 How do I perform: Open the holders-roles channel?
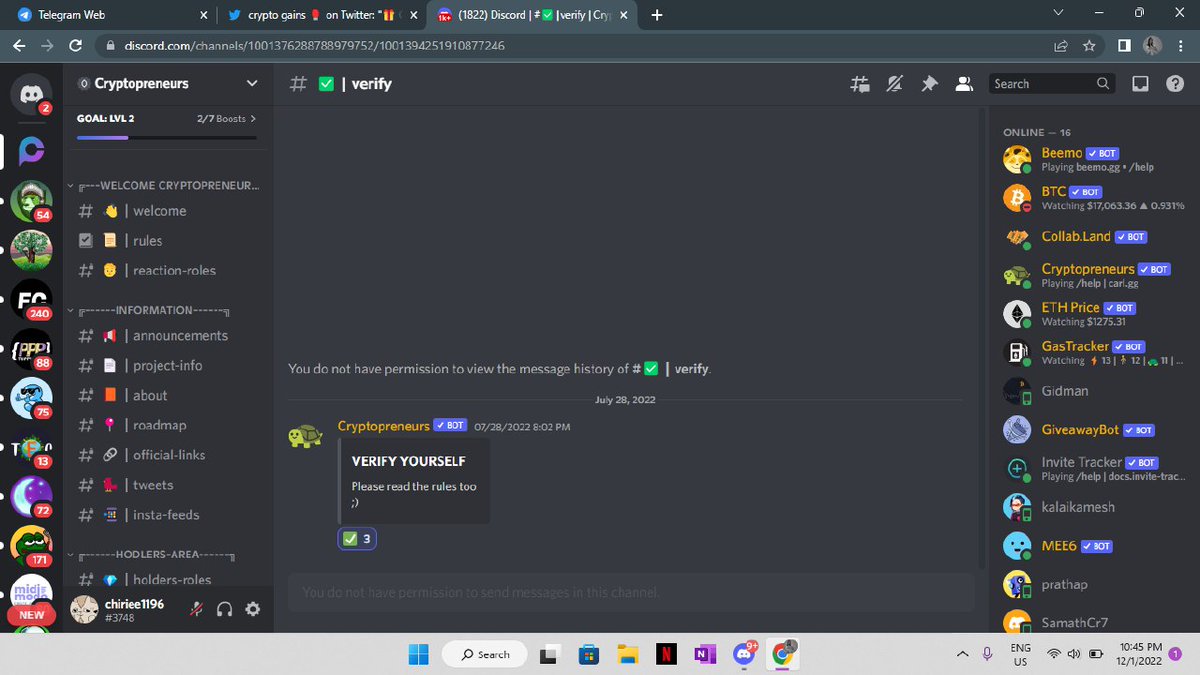point(168,580)
